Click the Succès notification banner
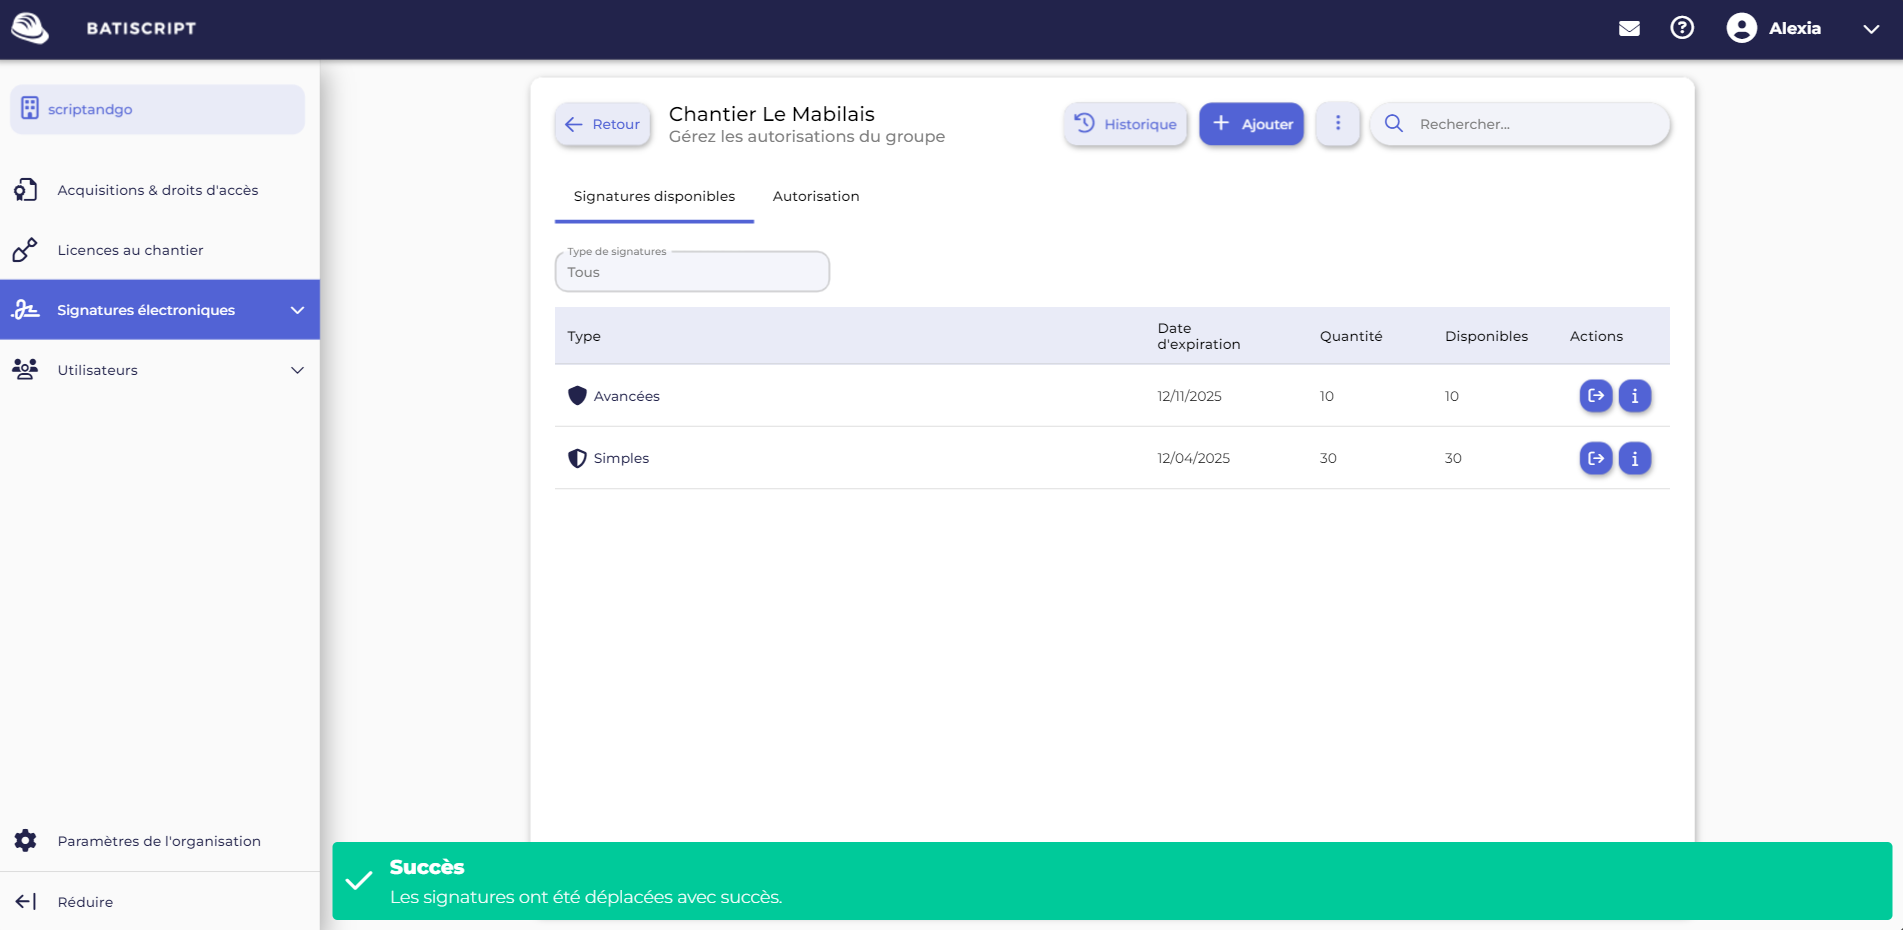The height and width of the screenshot is (930, 1903). coord(1112,881)
